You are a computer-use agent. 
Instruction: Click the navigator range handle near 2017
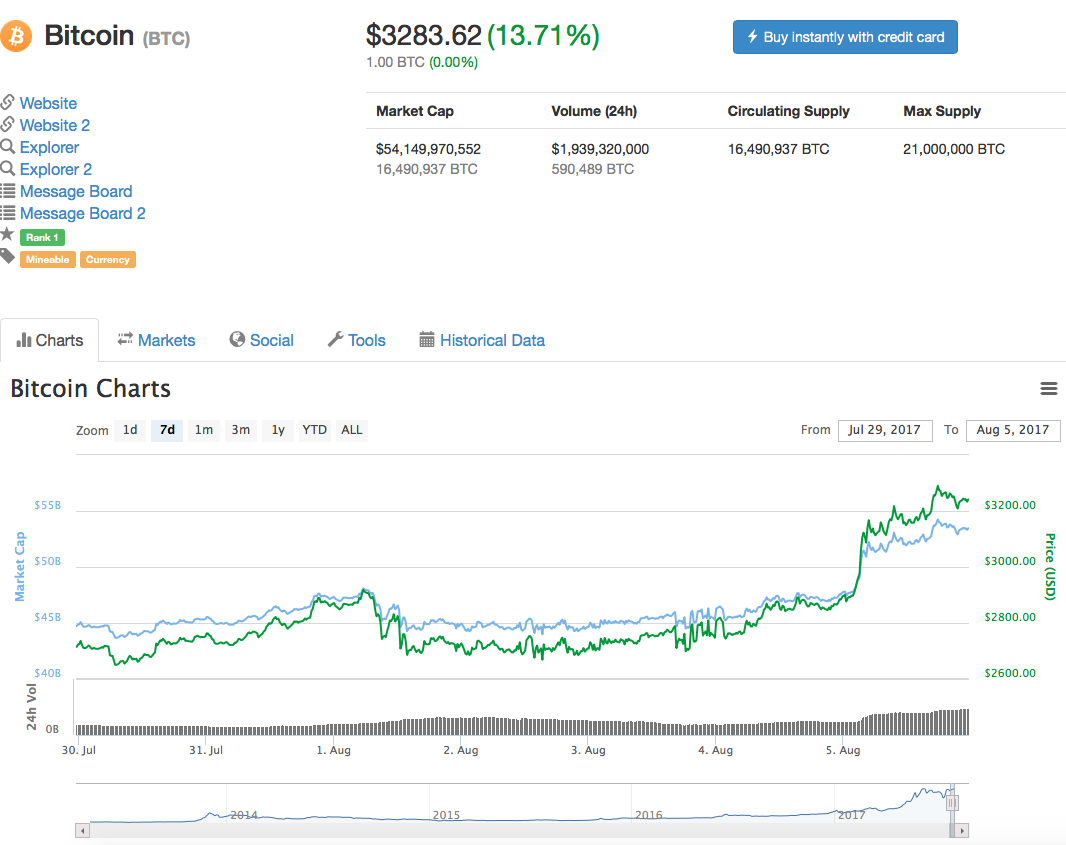[952, 802]
